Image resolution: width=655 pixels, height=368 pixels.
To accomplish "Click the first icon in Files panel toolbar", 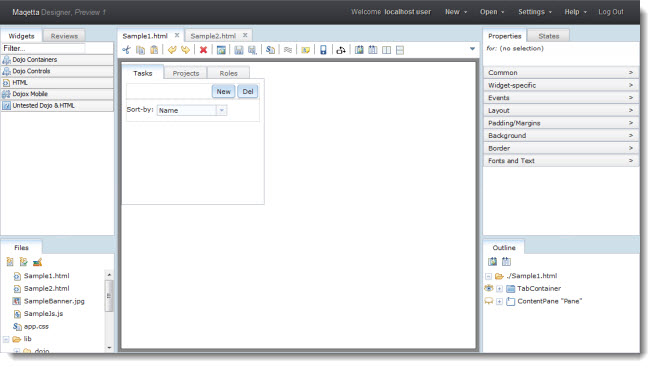I will coord(10,262).
